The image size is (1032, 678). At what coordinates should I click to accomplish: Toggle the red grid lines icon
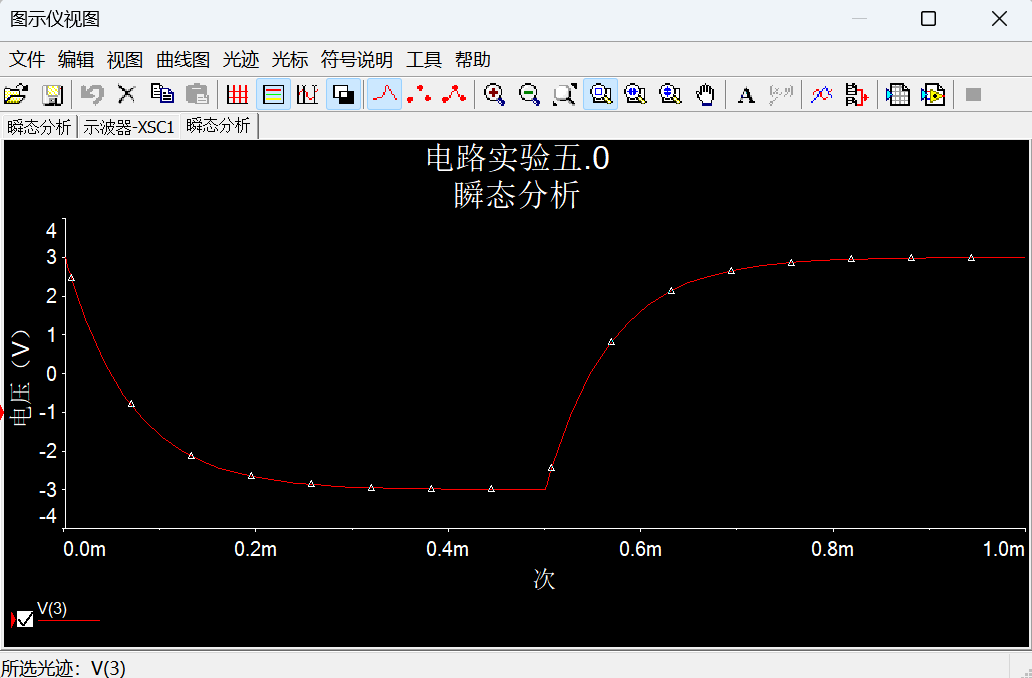[237, 94]
